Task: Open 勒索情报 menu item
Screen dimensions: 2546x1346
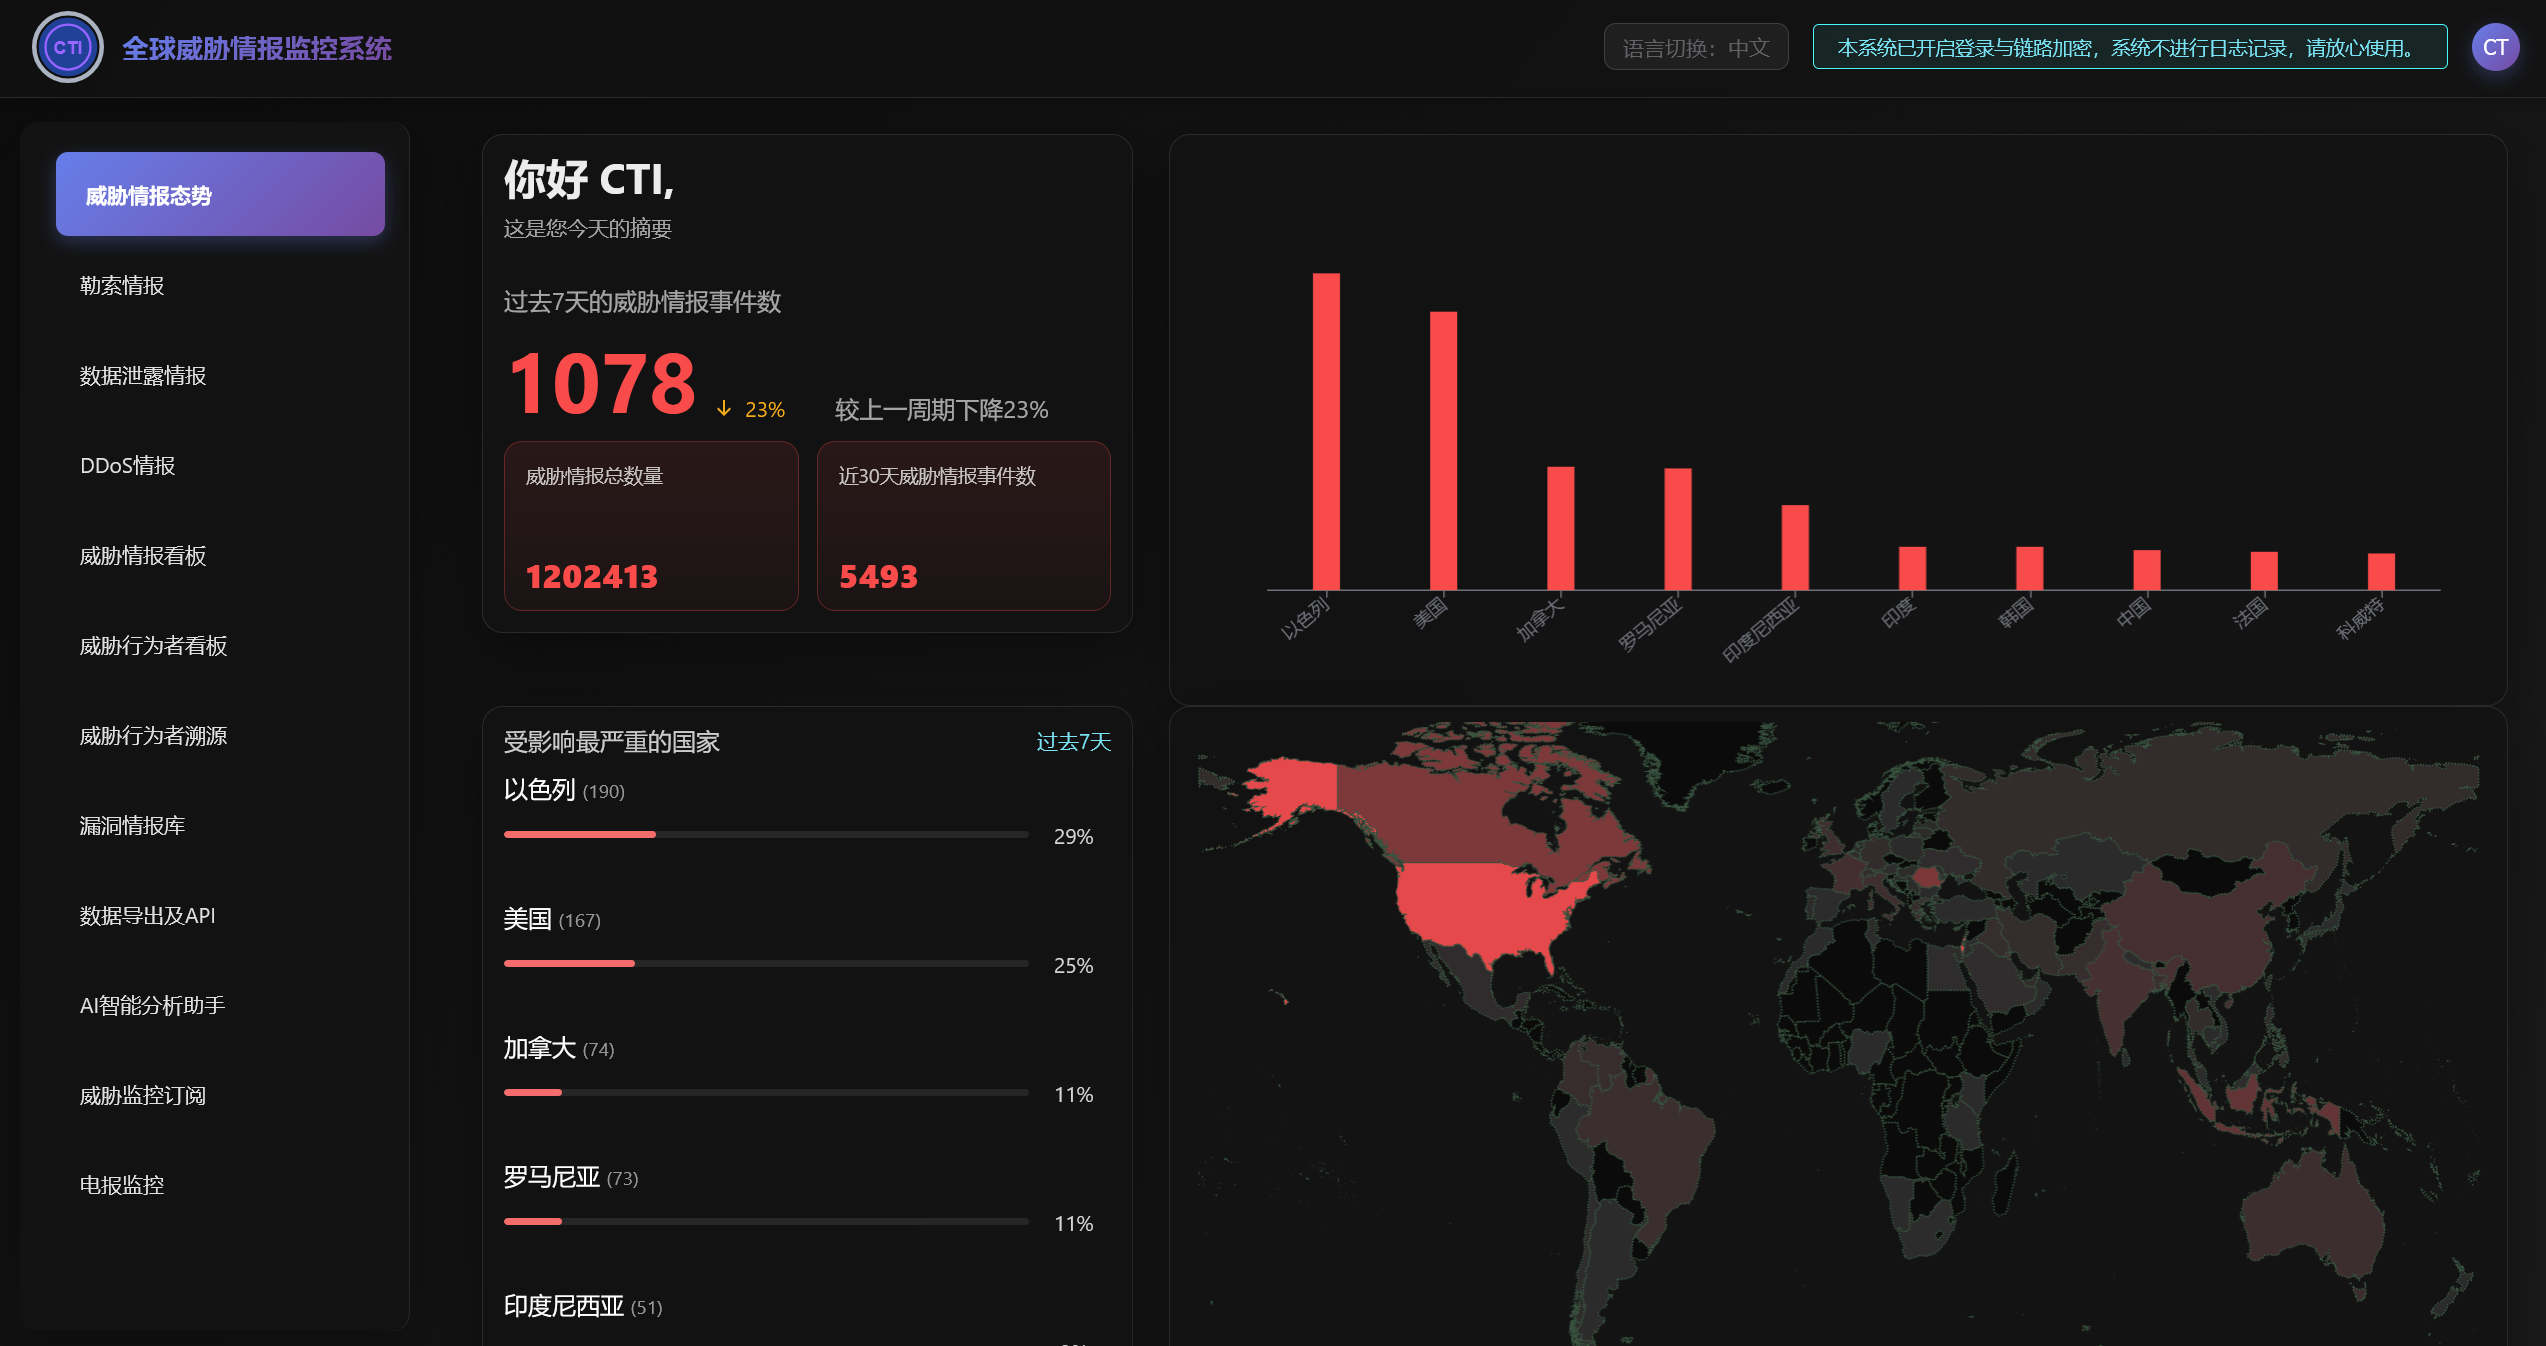Action: tap(122, 286)
